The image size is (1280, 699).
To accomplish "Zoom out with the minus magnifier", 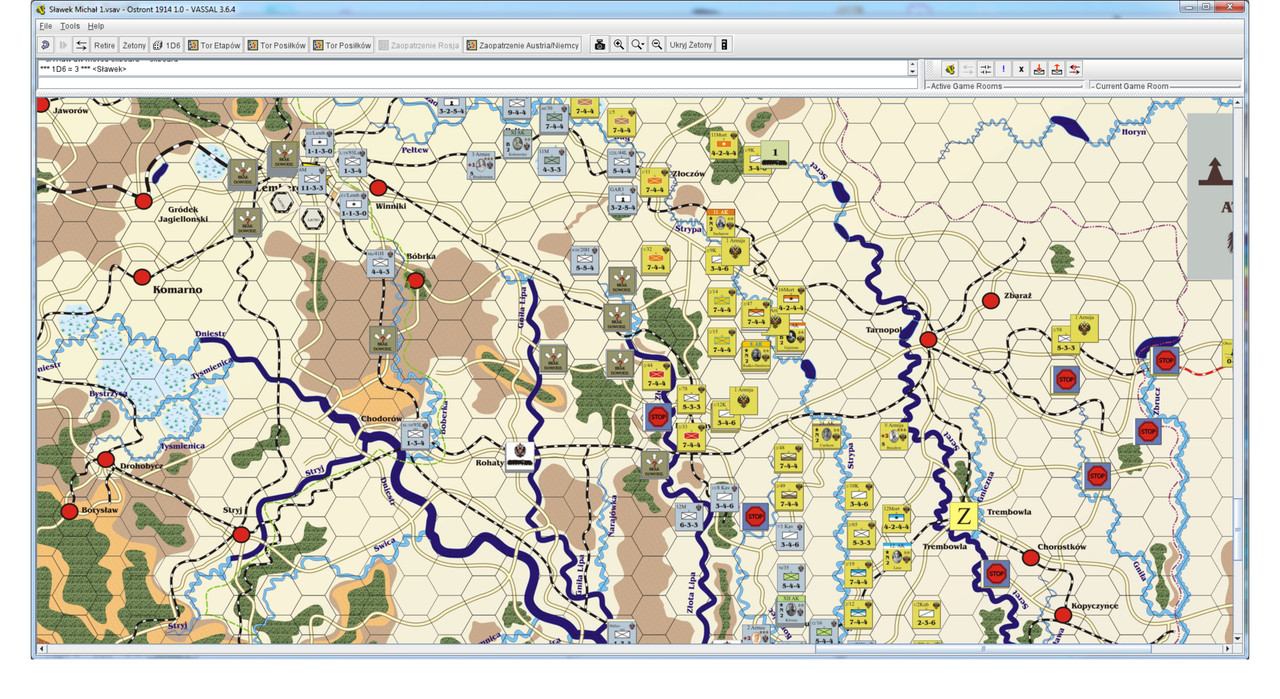I will click(657, 45).
